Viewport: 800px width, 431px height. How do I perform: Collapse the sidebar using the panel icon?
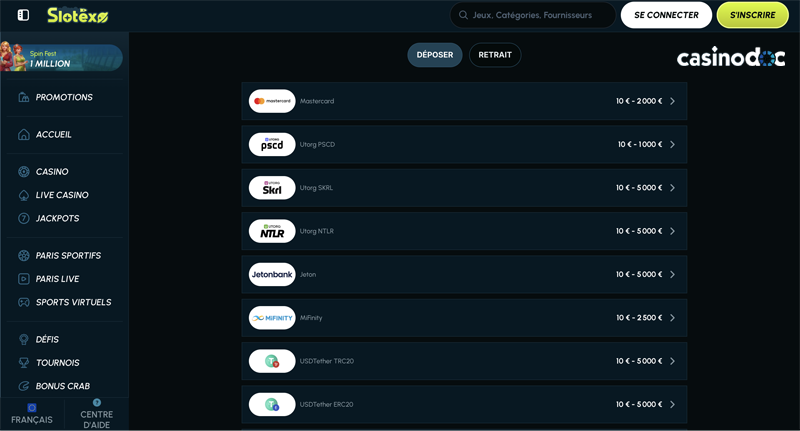[23, 15]
